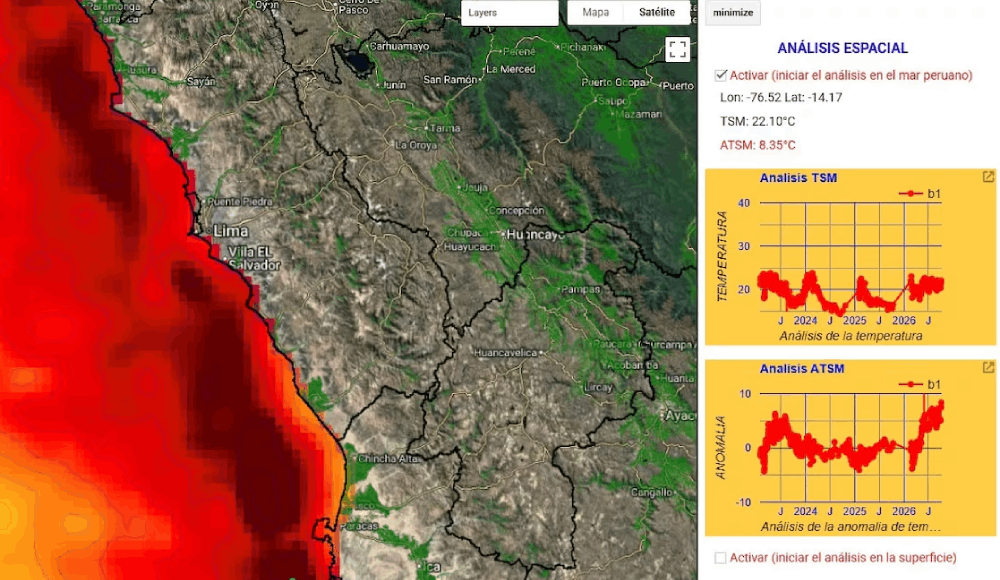1000x580 pixels.
Task: Click the 2025 axis label in TSM chart
Action: coord(855,320)
